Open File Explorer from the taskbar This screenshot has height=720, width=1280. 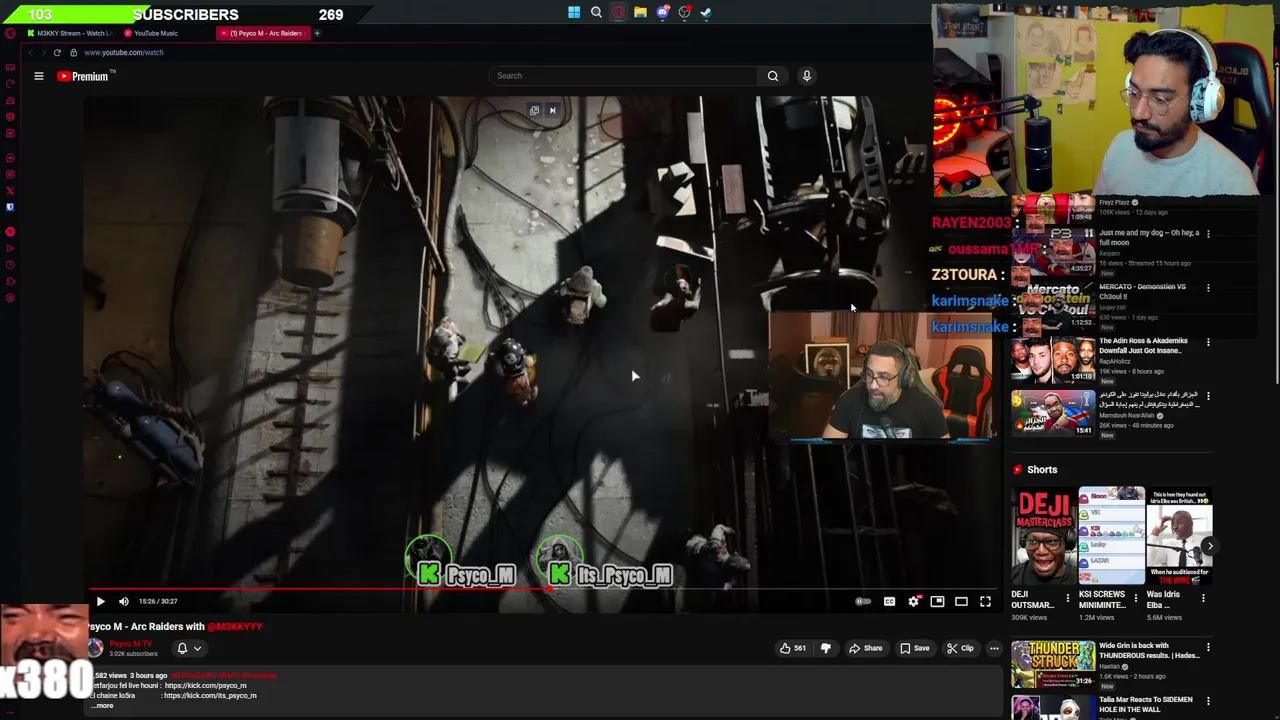coord(640,13)
